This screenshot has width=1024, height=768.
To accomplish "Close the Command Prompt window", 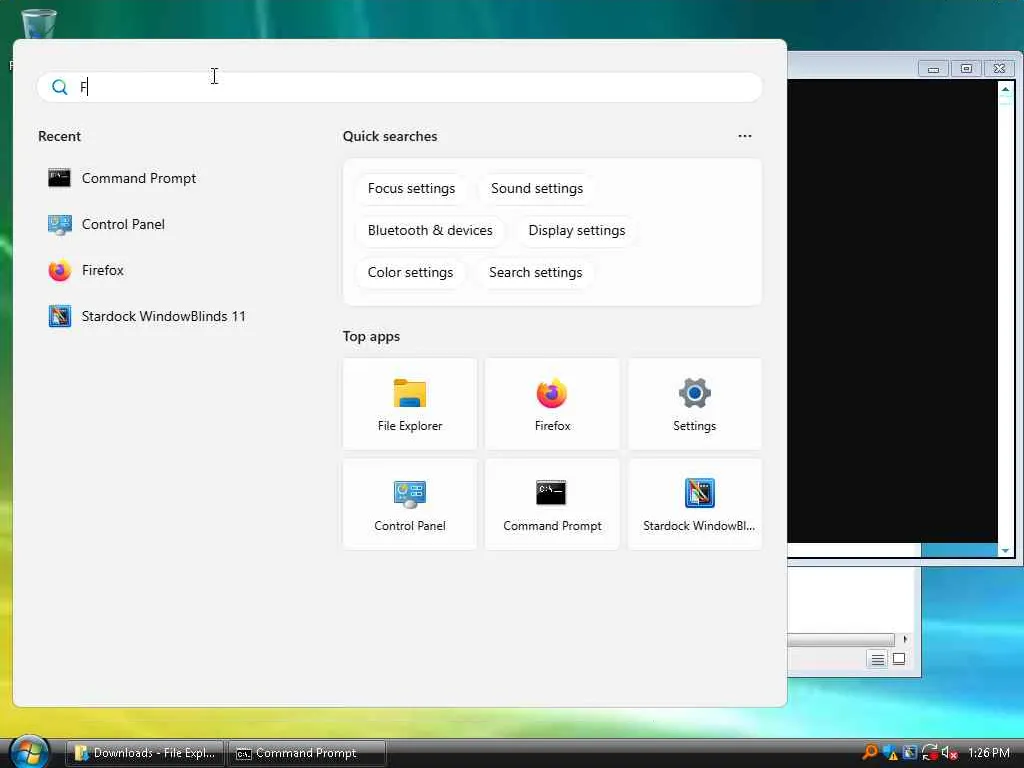I will 999,69.
